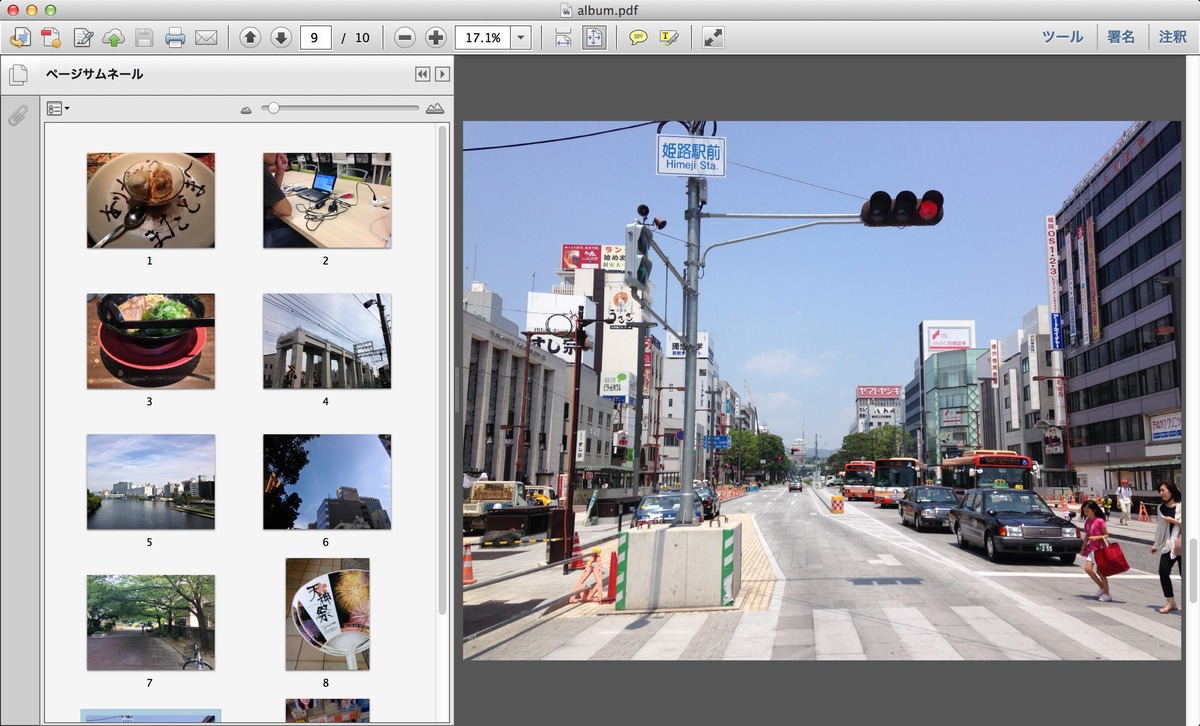Viewport: 1200px width, 726px height.
Task: Click the large mountains enlarge-thumbnail icon
Action: (x=435, y=108)
